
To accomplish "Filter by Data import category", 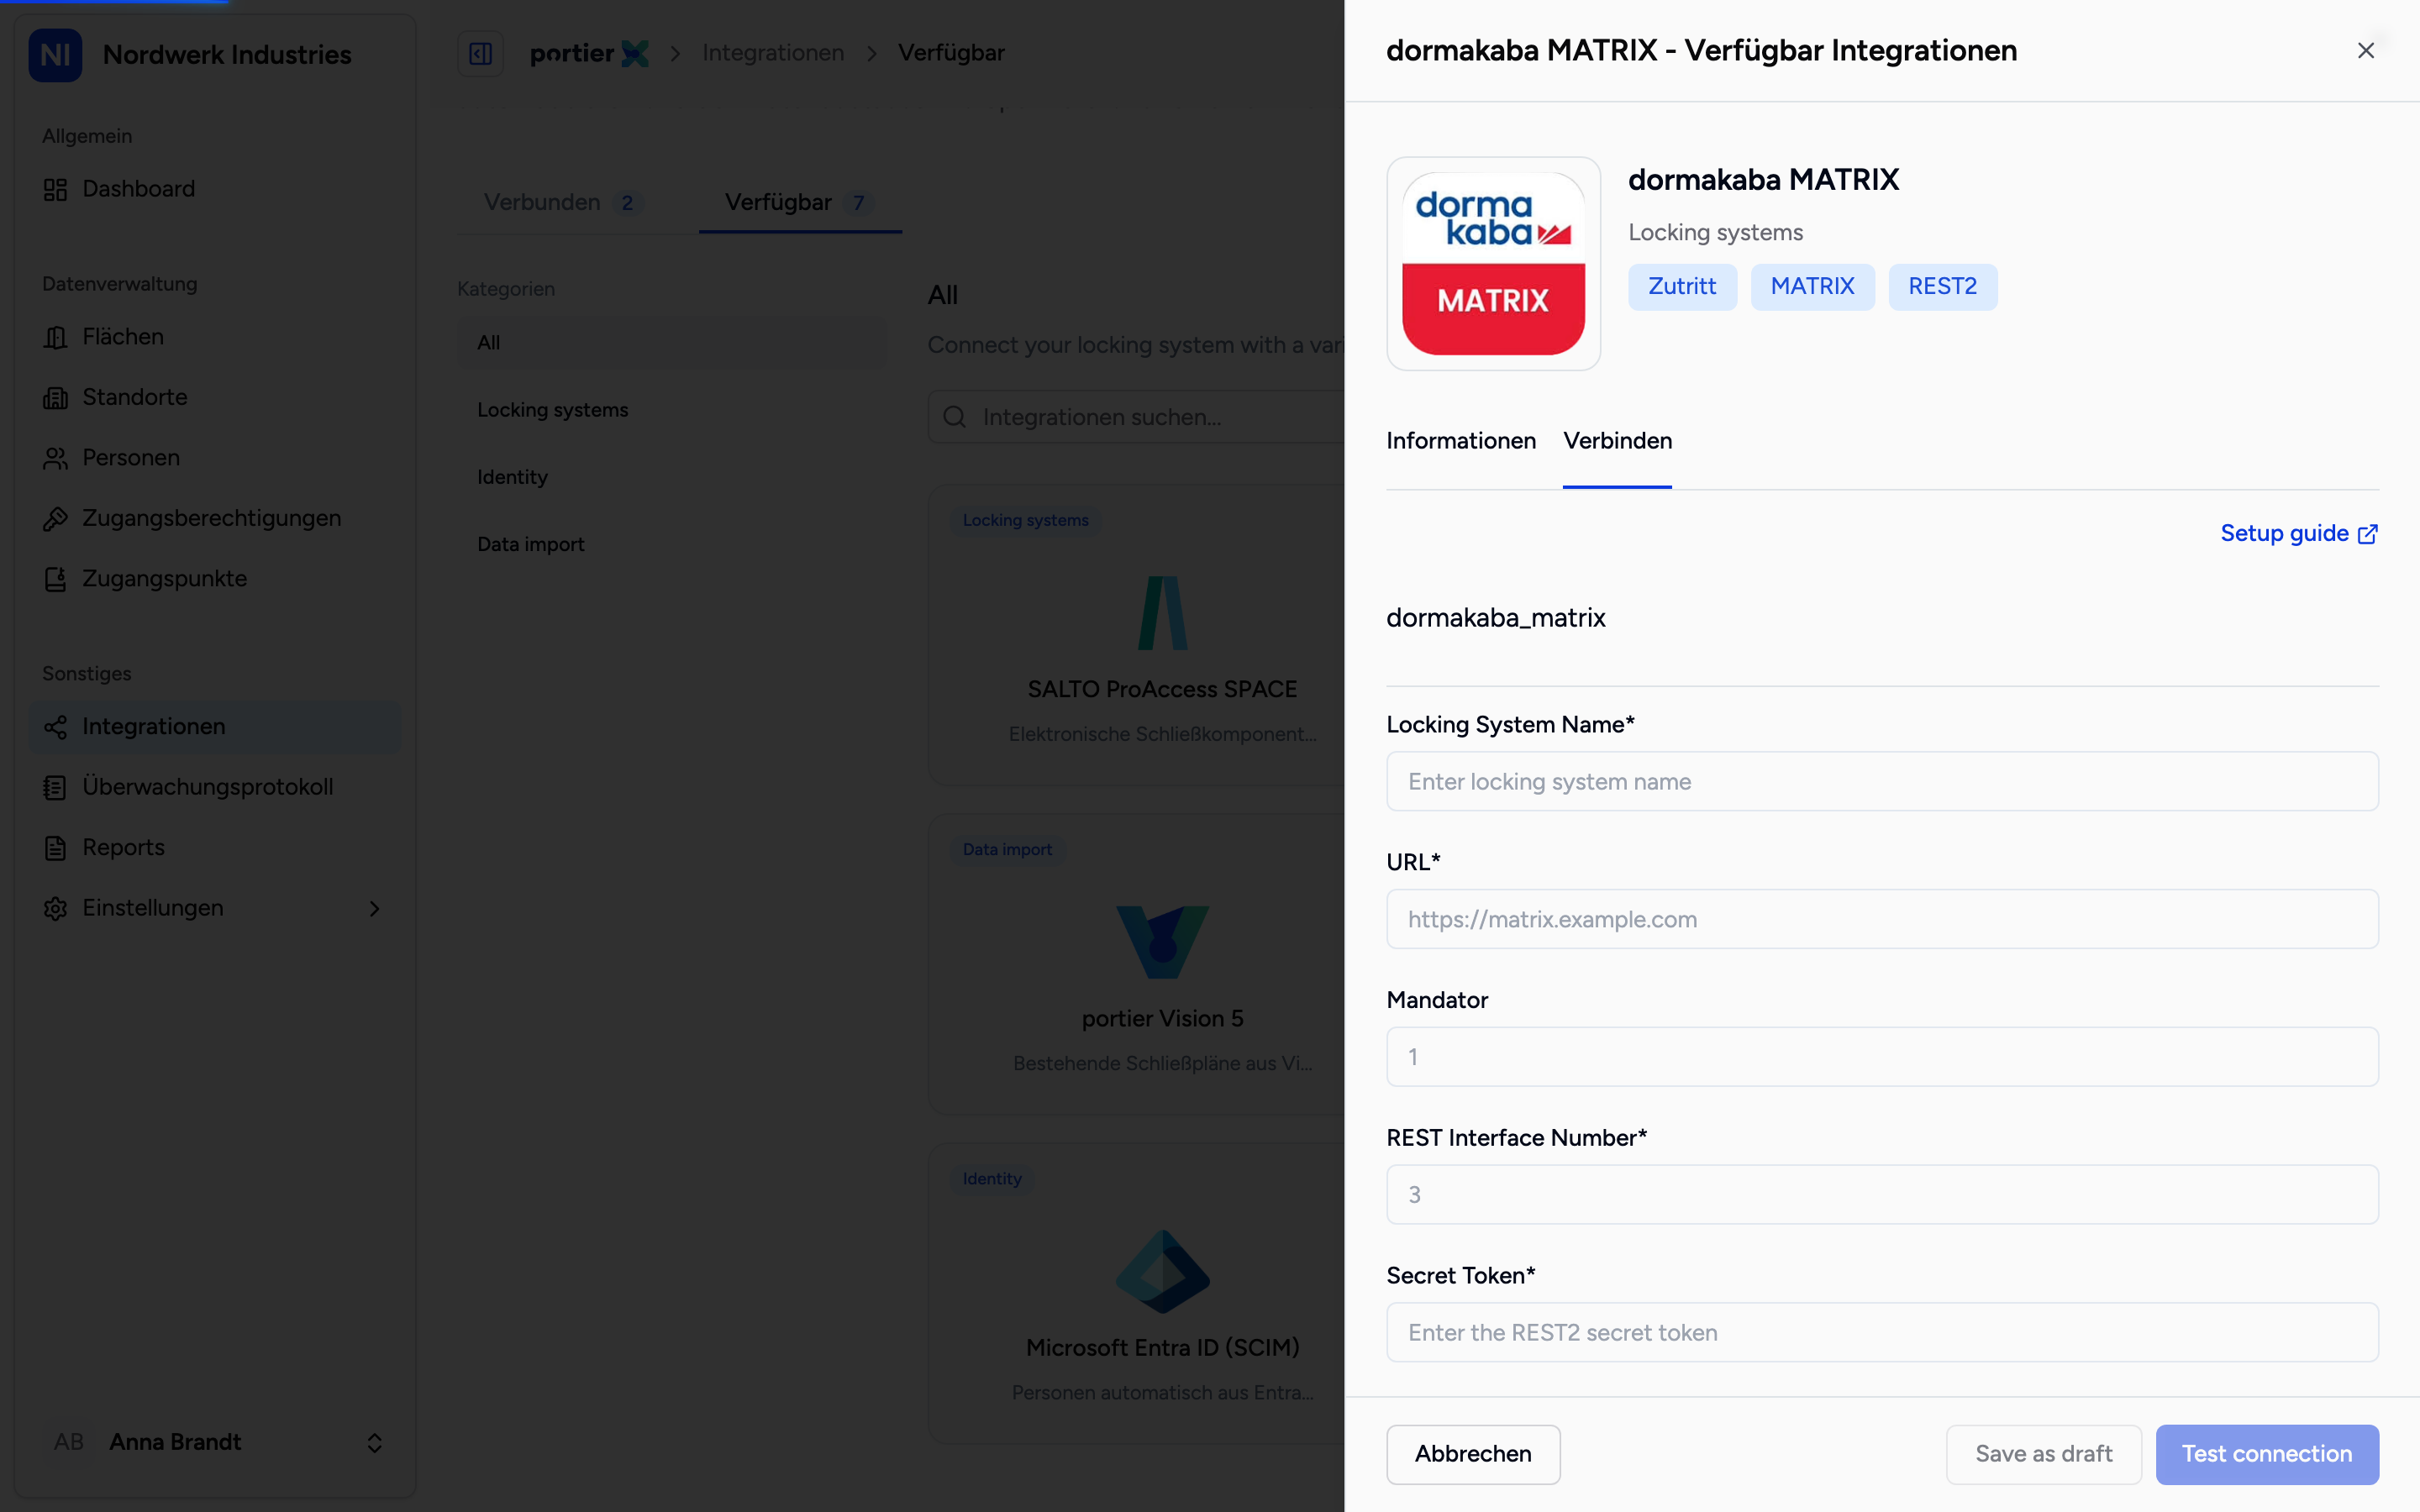I will 672,544.
